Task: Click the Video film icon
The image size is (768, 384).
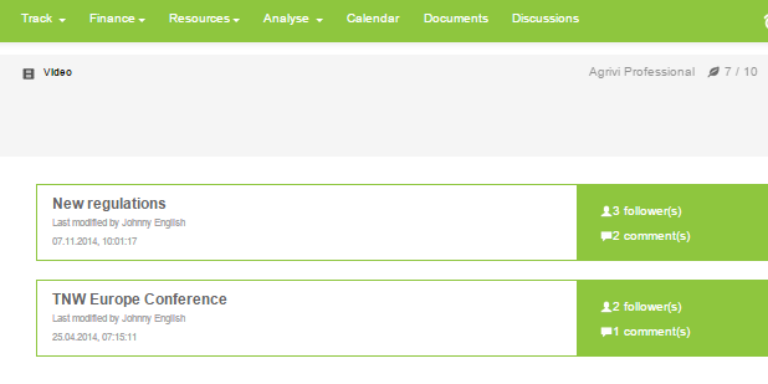Action: 28,74
